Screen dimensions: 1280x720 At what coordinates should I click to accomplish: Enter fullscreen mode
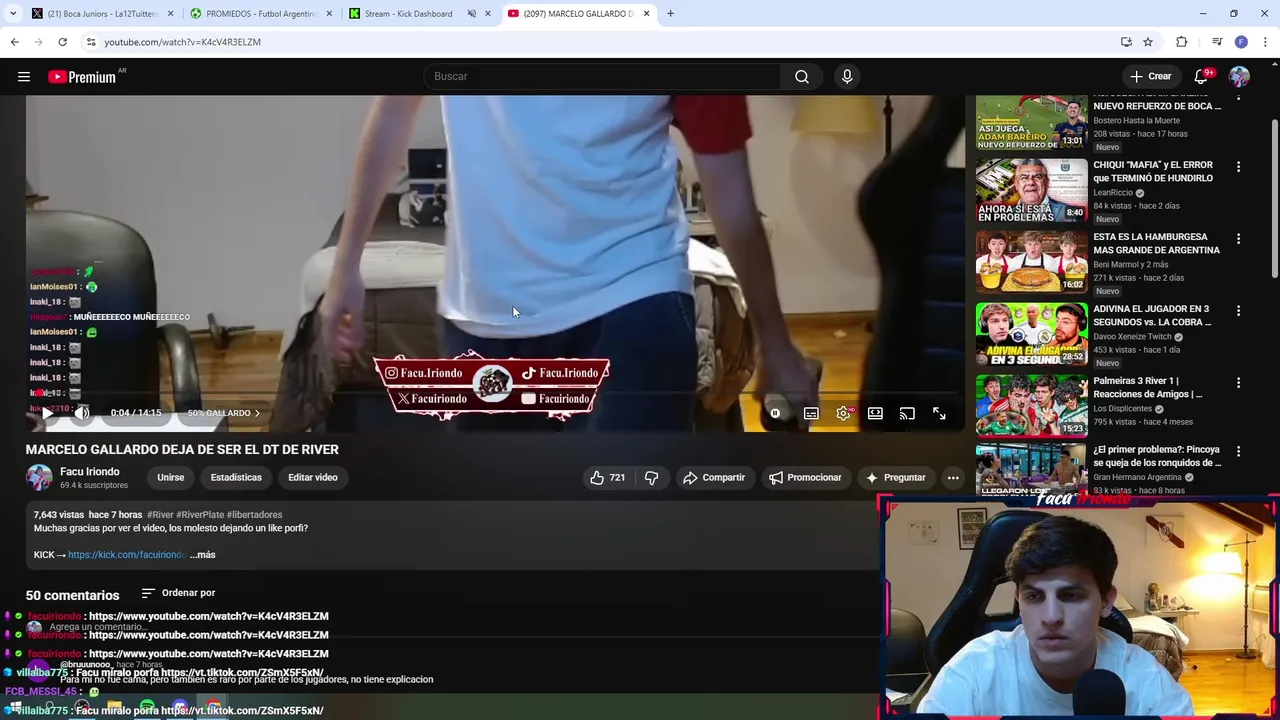(x=939, y=413)
